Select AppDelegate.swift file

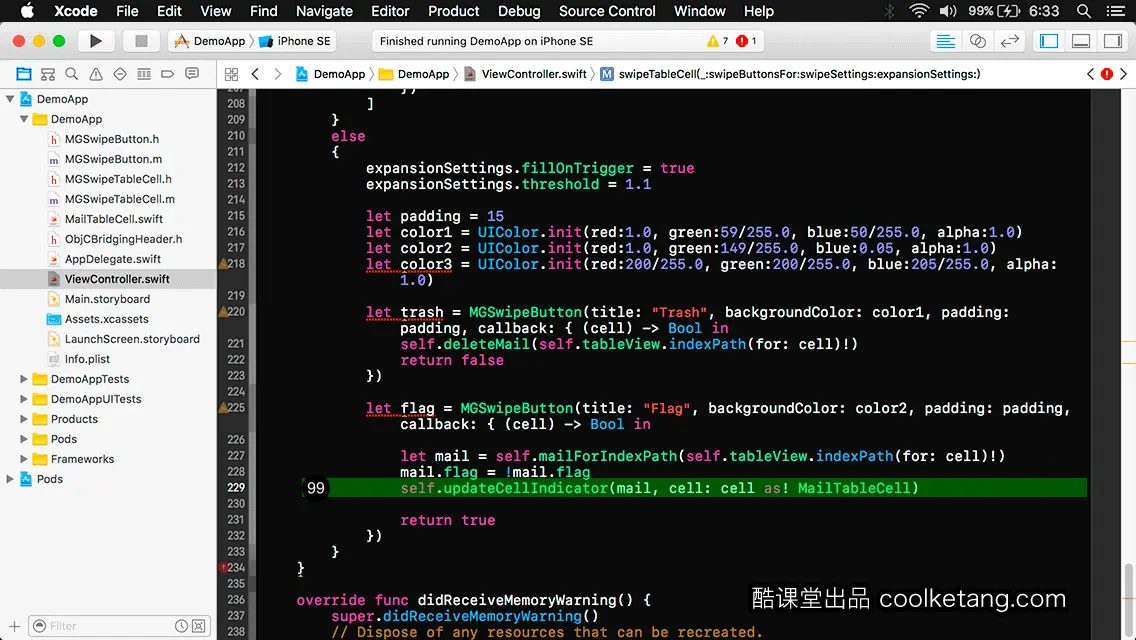coord(112,259)
